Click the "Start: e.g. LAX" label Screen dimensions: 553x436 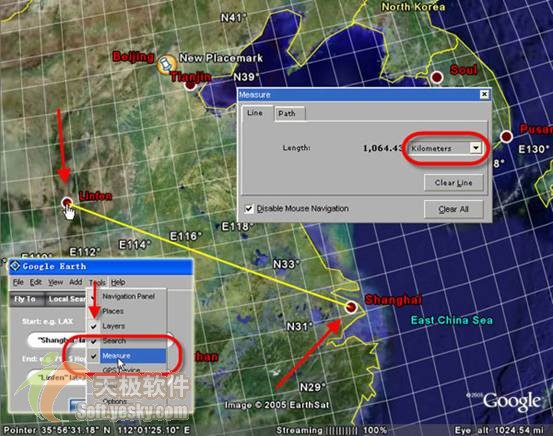click(x=47, y=321)
